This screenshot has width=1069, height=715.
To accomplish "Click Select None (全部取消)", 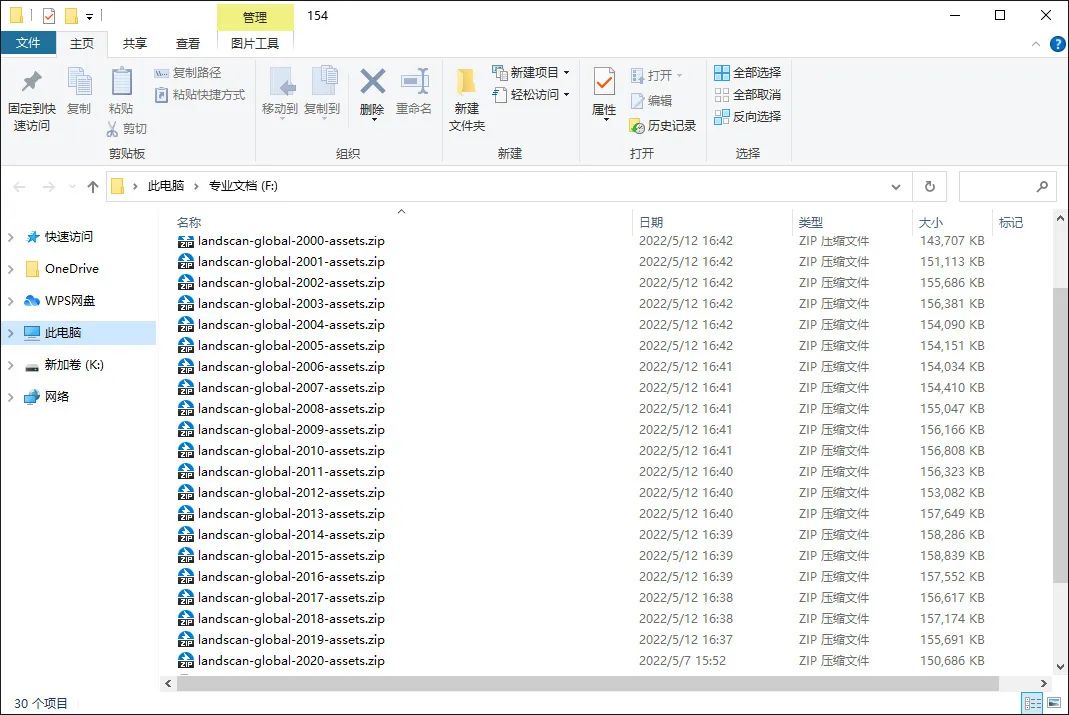I will pyautogui.click(x=748, y=95).
